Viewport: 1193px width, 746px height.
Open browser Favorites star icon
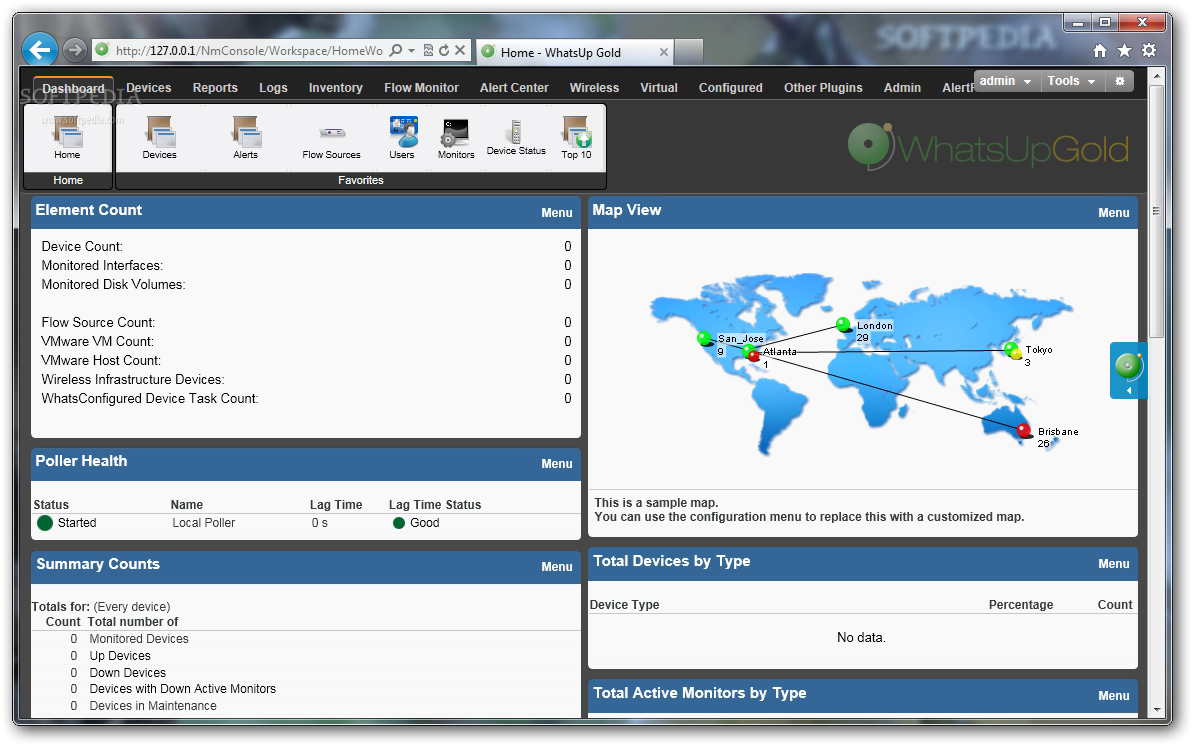tap(1124, 50)
